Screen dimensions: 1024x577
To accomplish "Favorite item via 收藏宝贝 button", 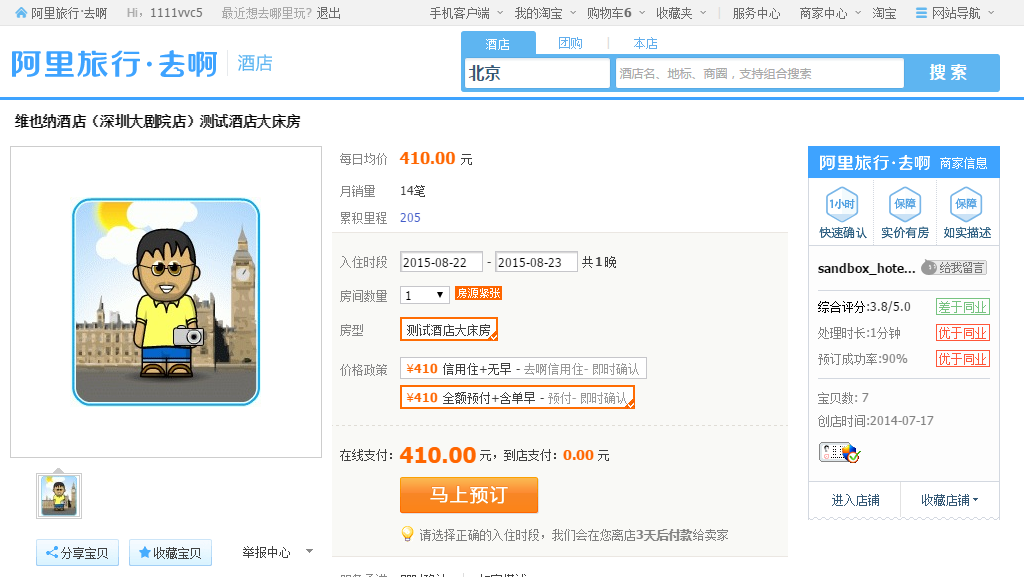I will click(170, 553).
